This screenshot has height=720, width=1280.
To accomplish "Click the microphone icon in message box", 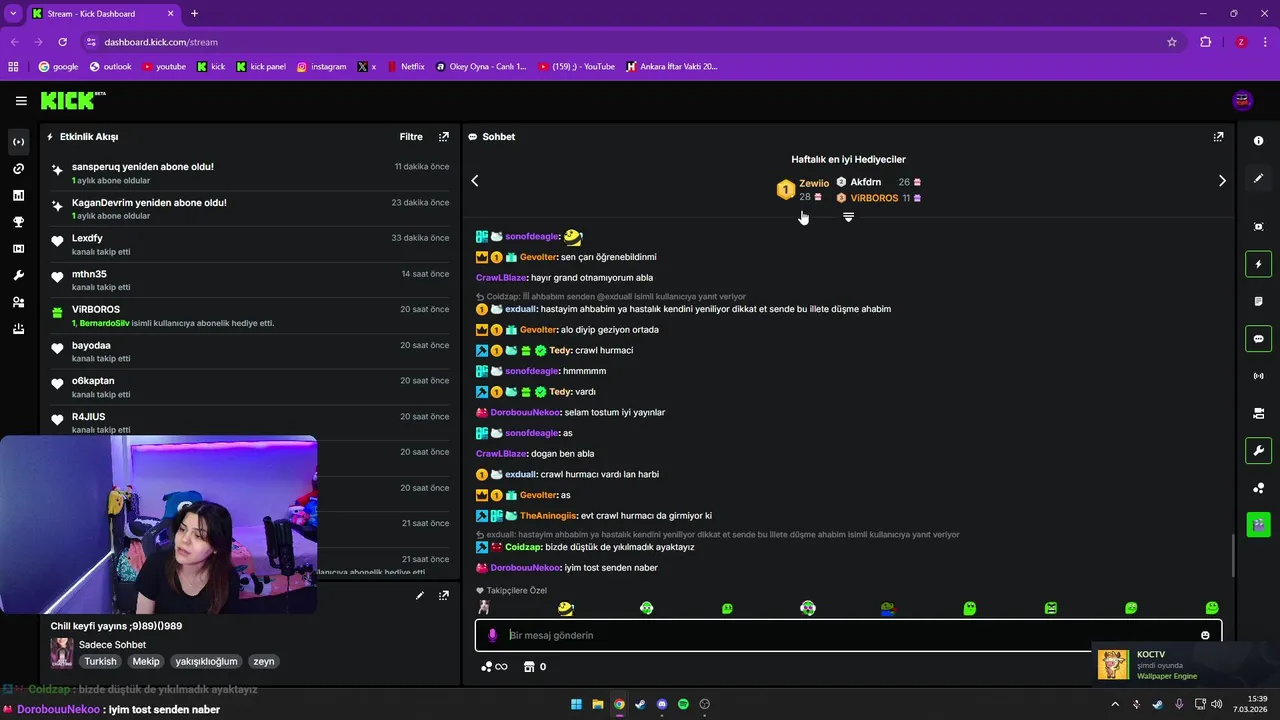I will coord(492,635).
